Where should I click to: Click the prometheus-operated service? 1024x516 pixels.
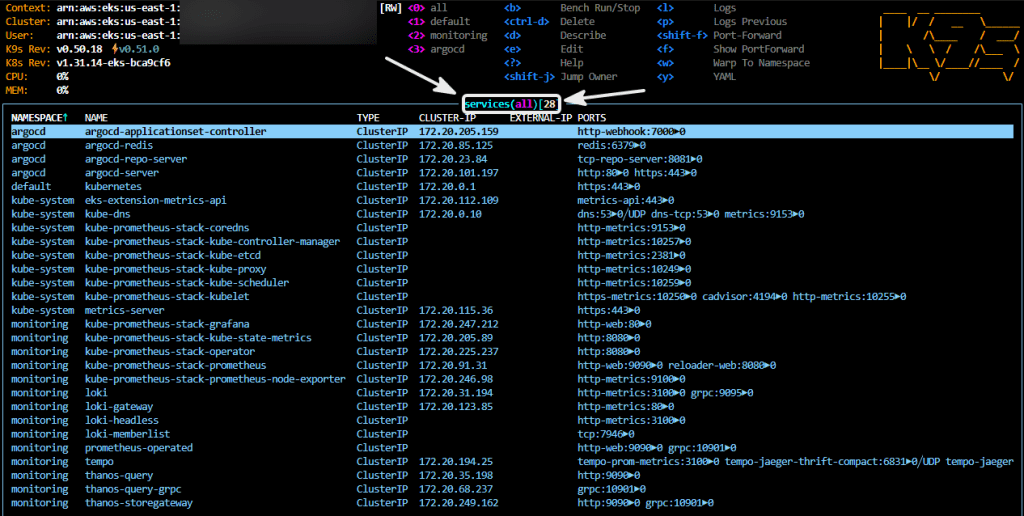[x=138, y=447]
